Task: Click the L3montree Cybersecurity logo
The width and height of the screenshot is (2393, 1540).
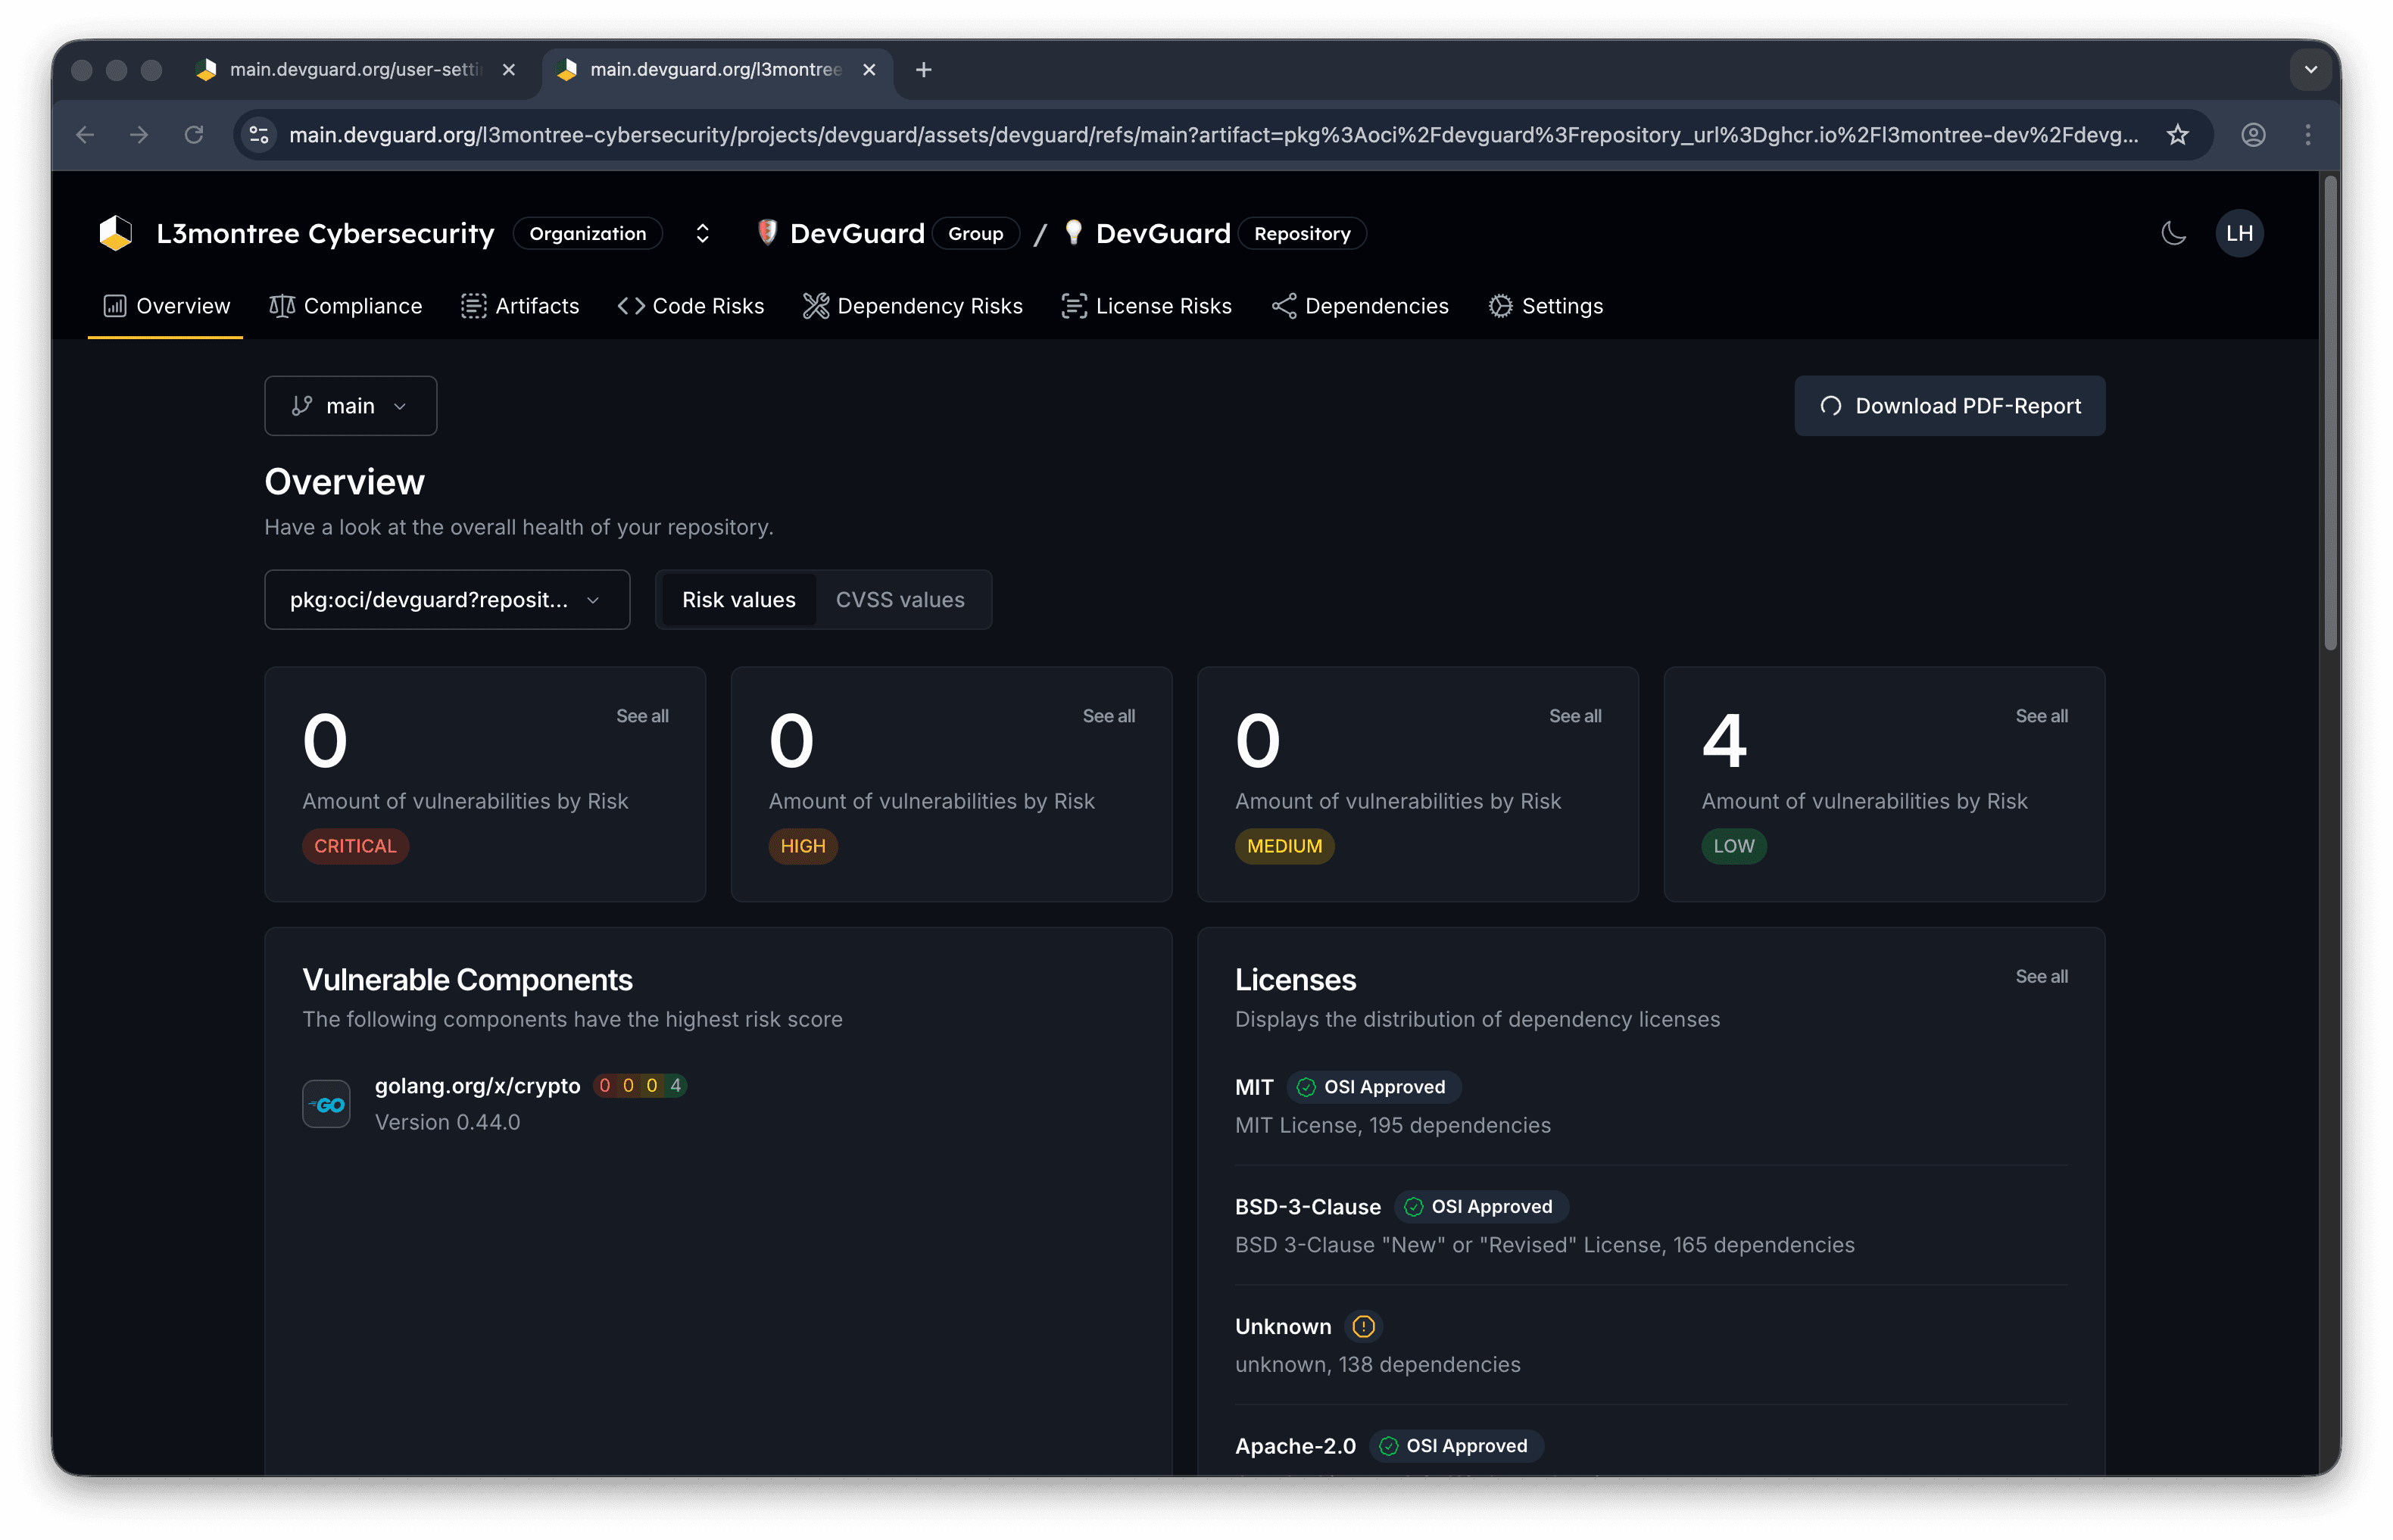Action: tap(116, 233)
